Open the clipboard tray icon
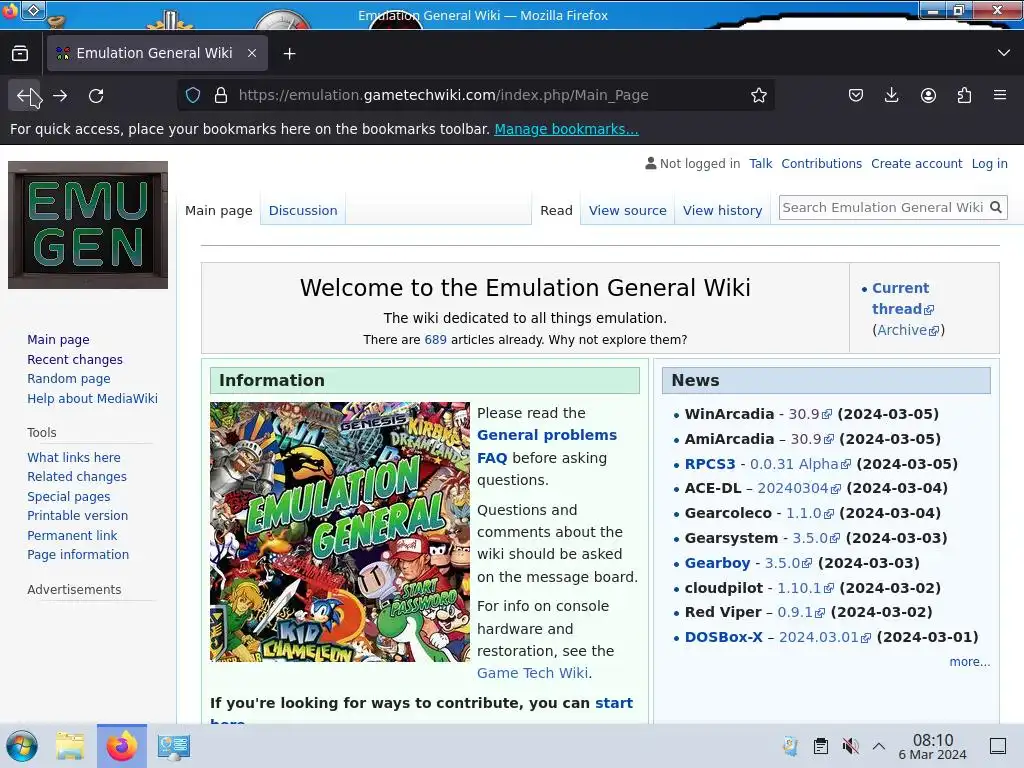This screenshot has width=1024, height=768. 821,746
